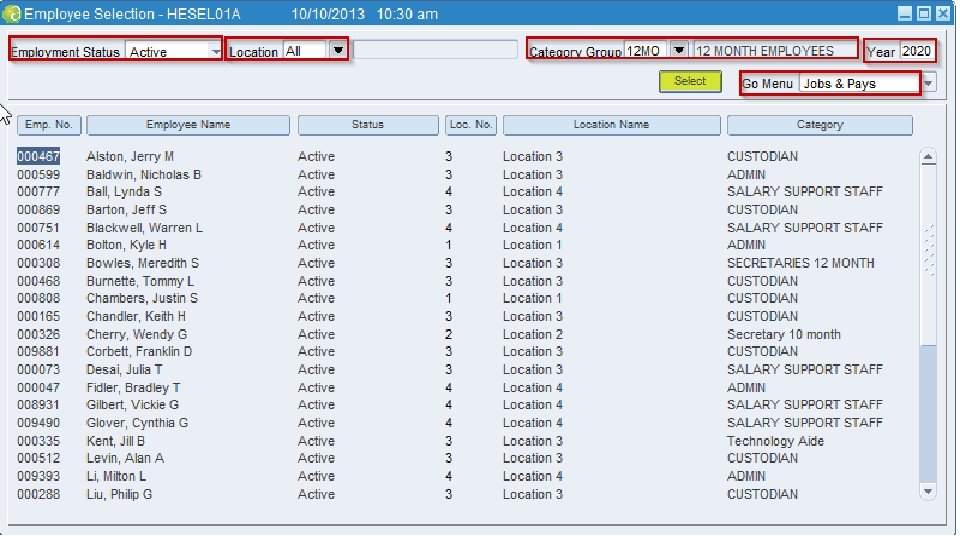
Task: Select employee Chandler, Keith H
Action: (x=136, y=317)
